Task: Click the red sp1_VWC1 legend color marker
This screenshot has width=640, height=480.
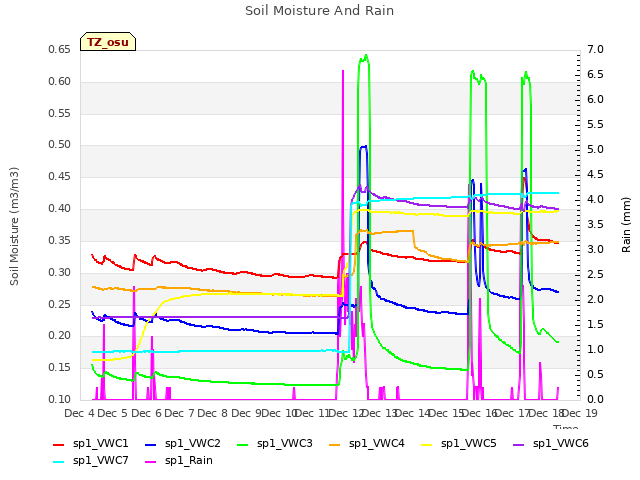Action: [59, 444]
